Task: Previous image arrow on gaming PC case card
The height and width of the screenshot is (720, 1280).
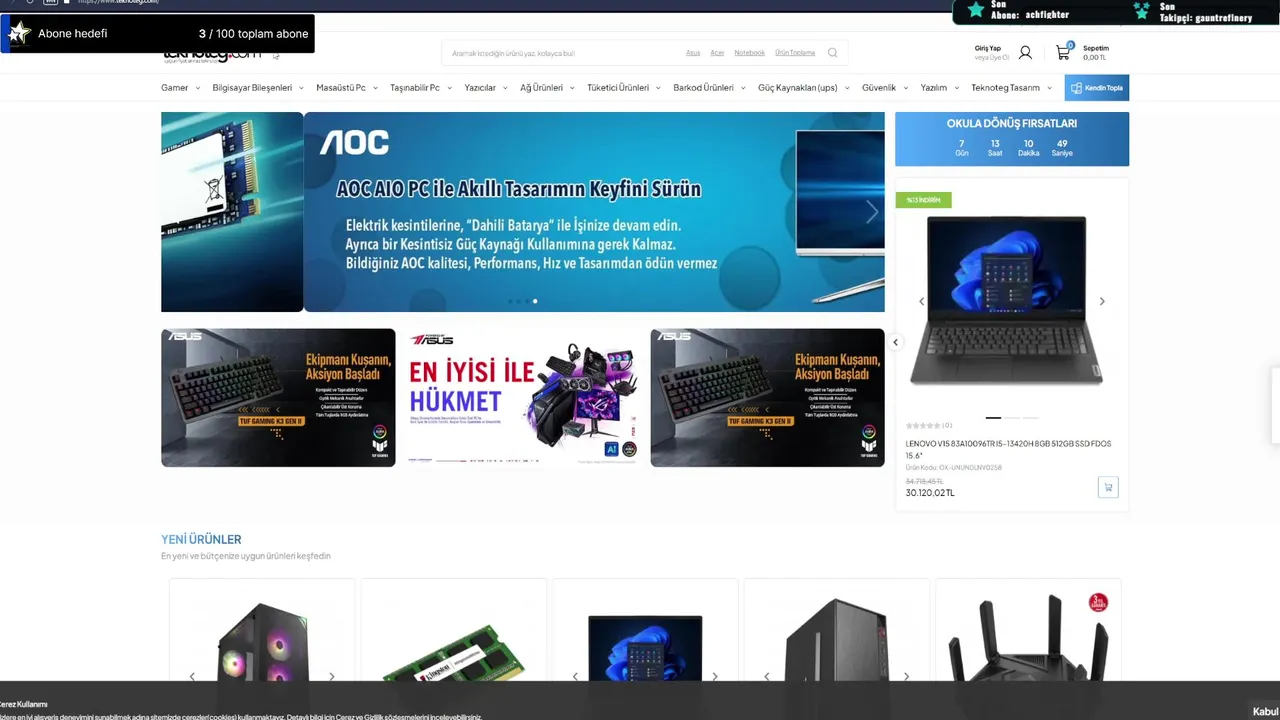Action: pos(192,677)
